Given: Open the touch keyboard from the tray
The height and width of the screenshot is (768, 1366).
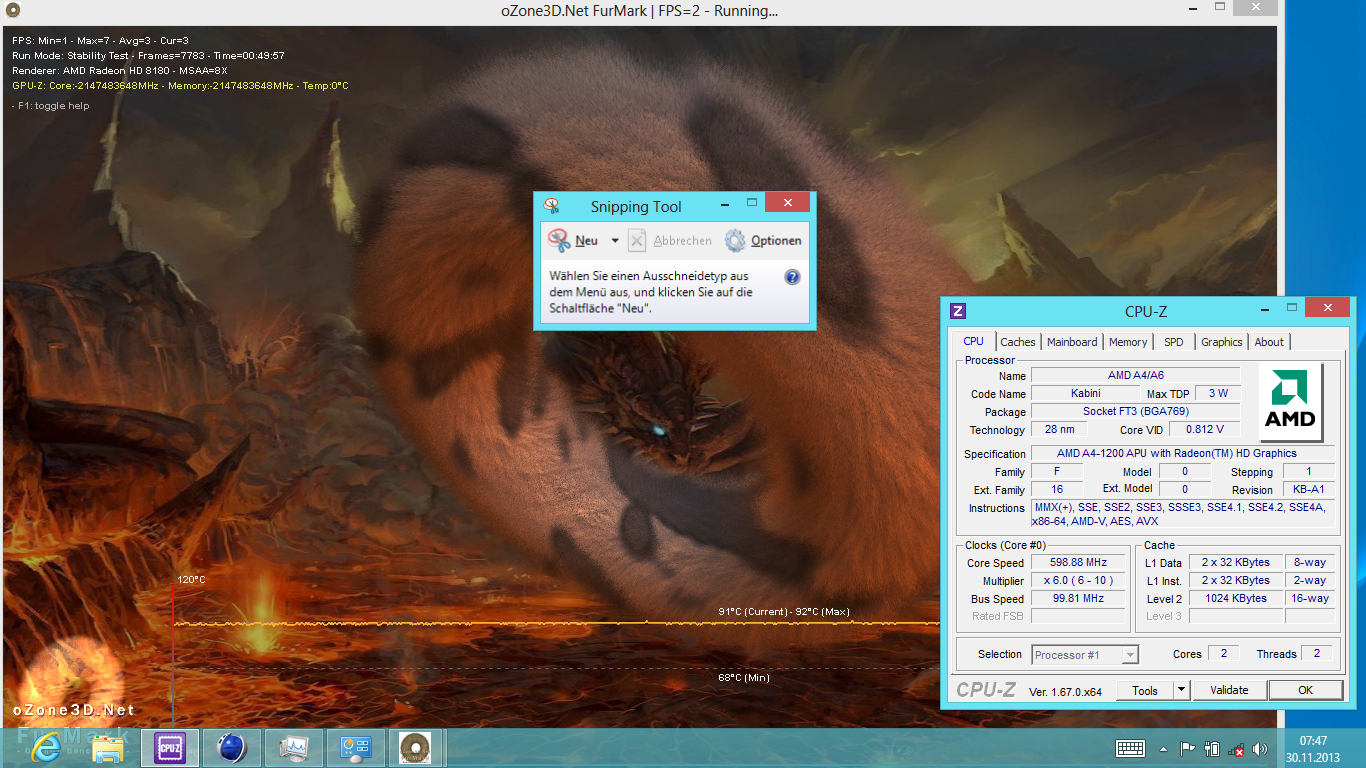Looking at the screenshot, I should pos(1130,748).
